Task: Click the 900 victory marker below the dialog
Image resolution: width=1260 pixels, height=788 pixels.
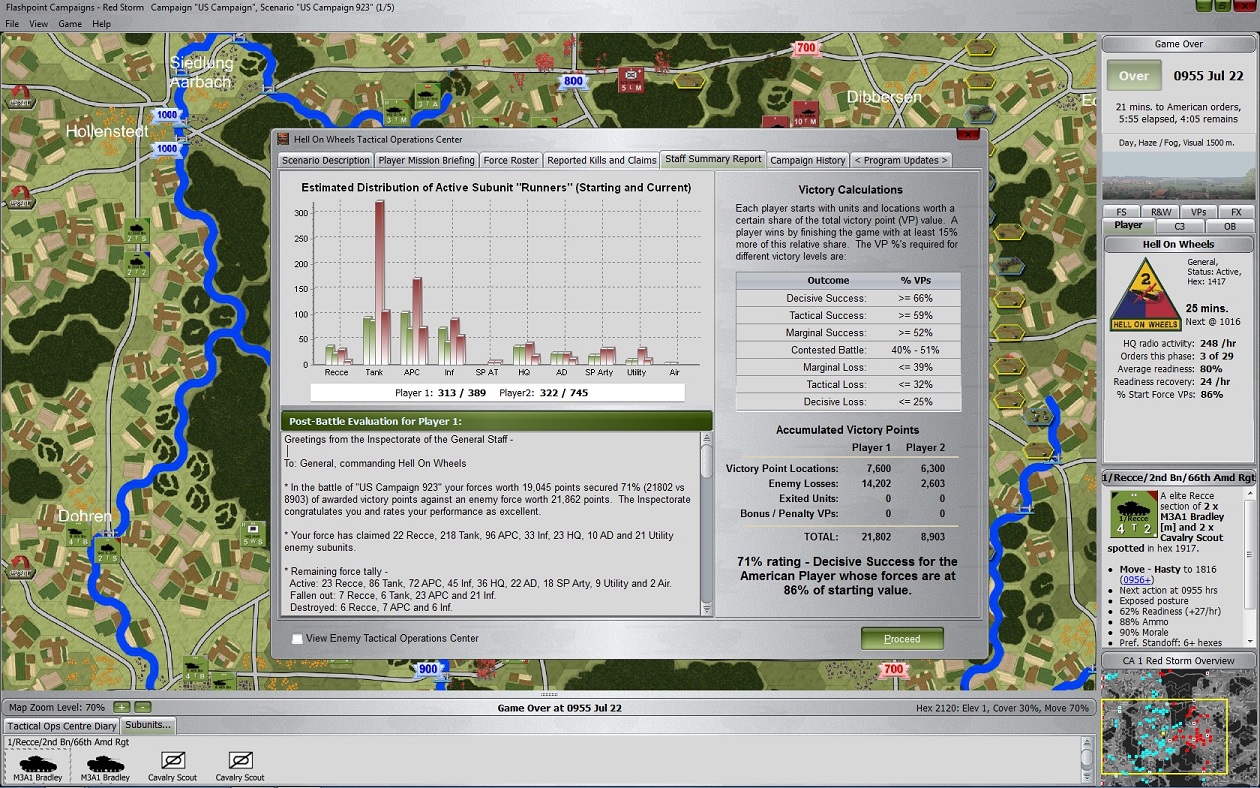Action: tap(428, 669)
